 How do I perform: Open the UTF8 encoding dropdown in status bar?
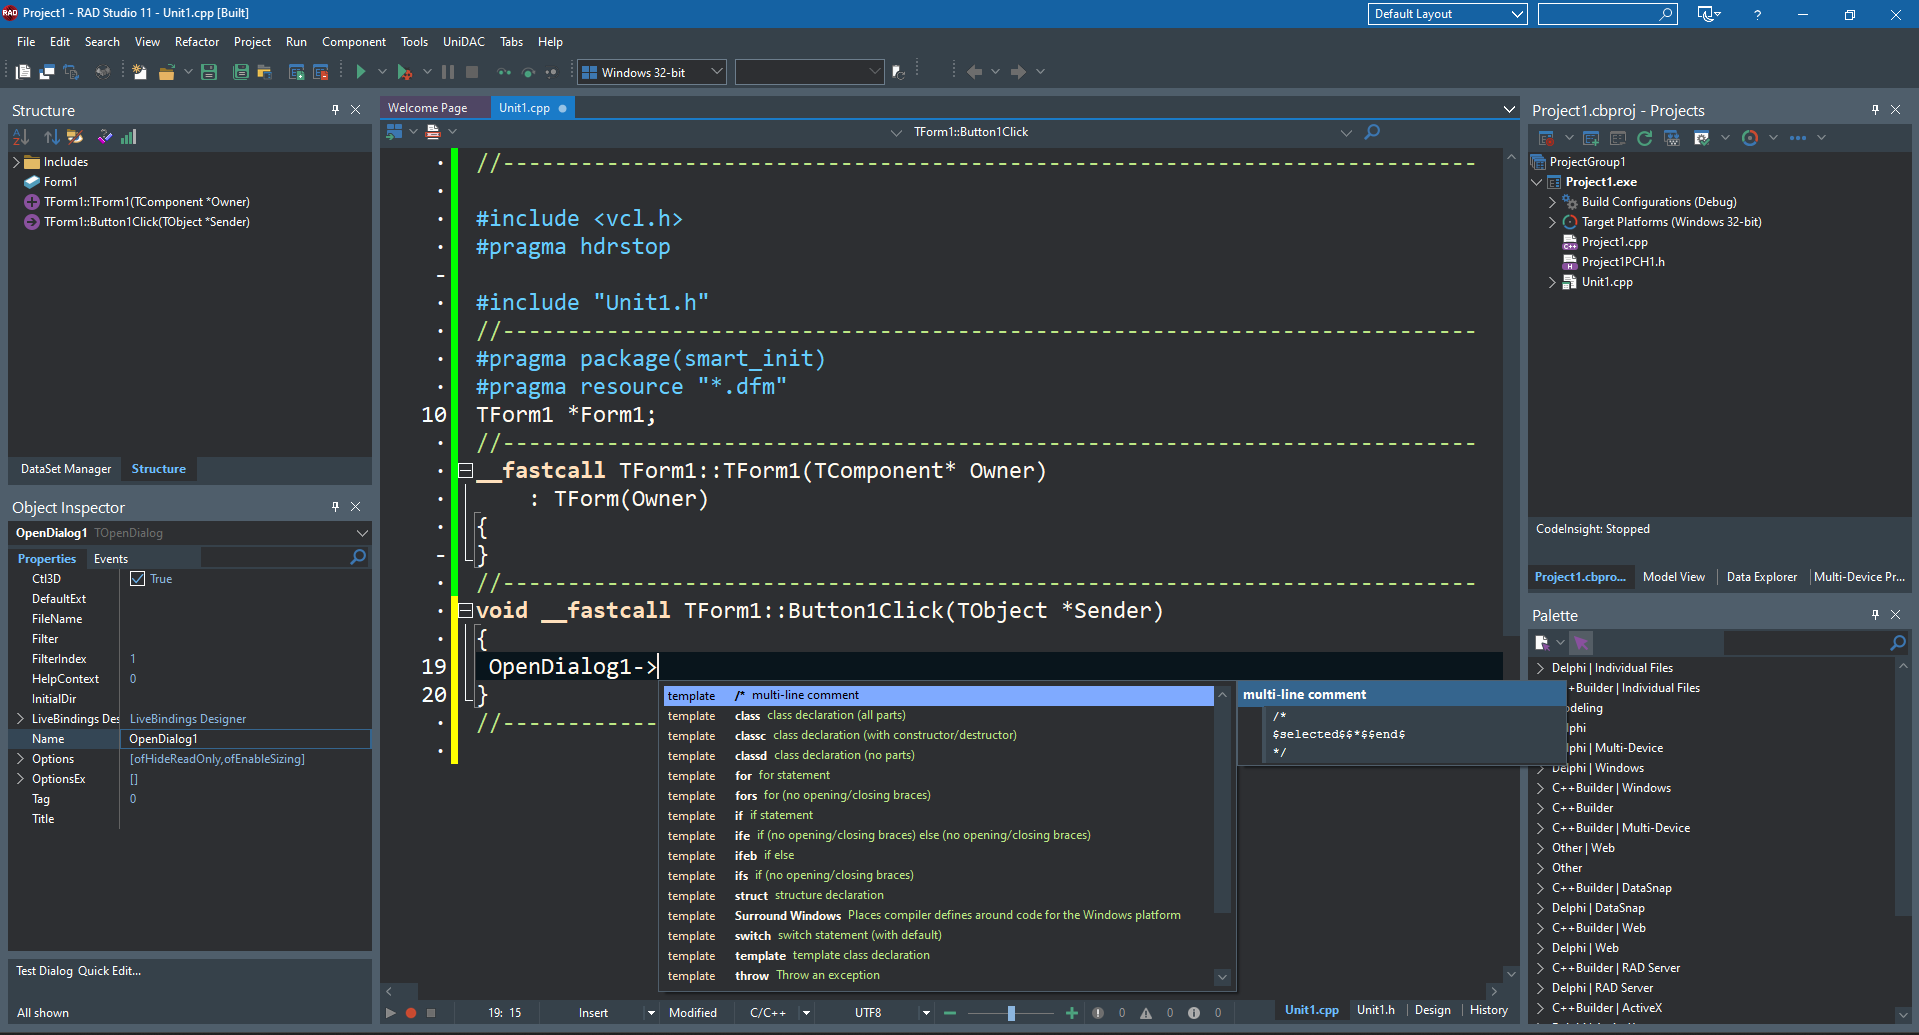pyautogui.click(x=926, y=1013)
